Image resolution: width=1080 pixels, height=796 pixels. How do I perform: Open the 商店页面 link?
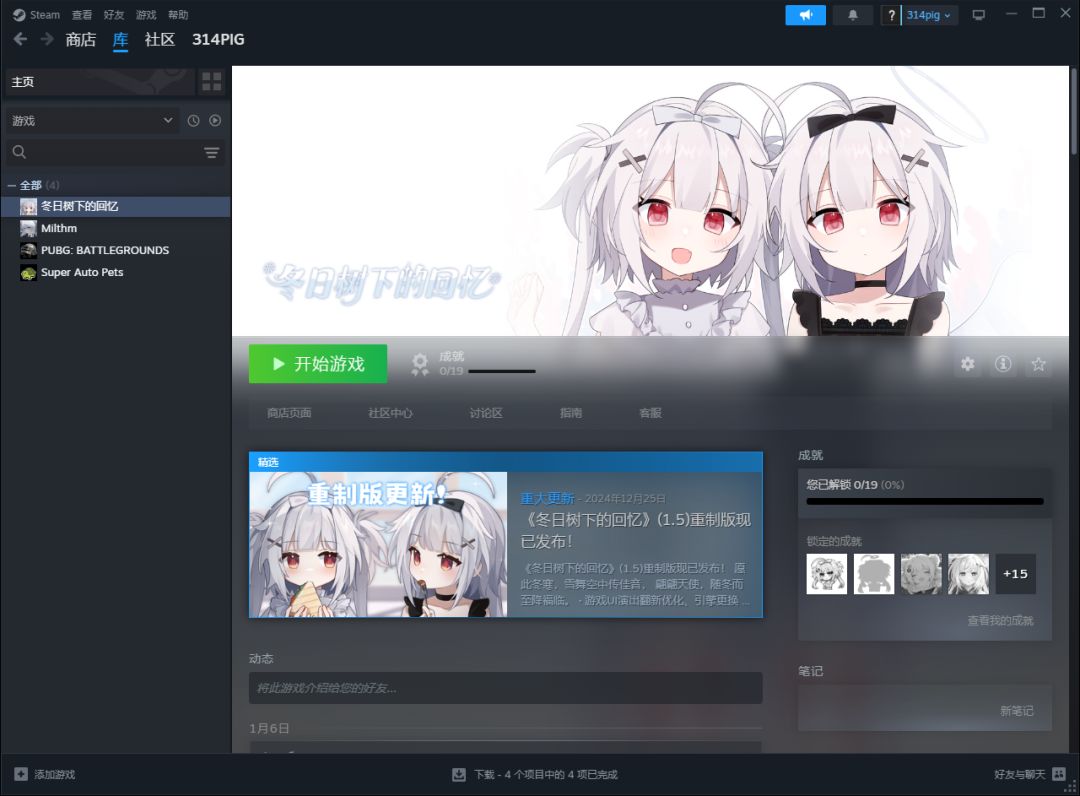coord(289,412)
